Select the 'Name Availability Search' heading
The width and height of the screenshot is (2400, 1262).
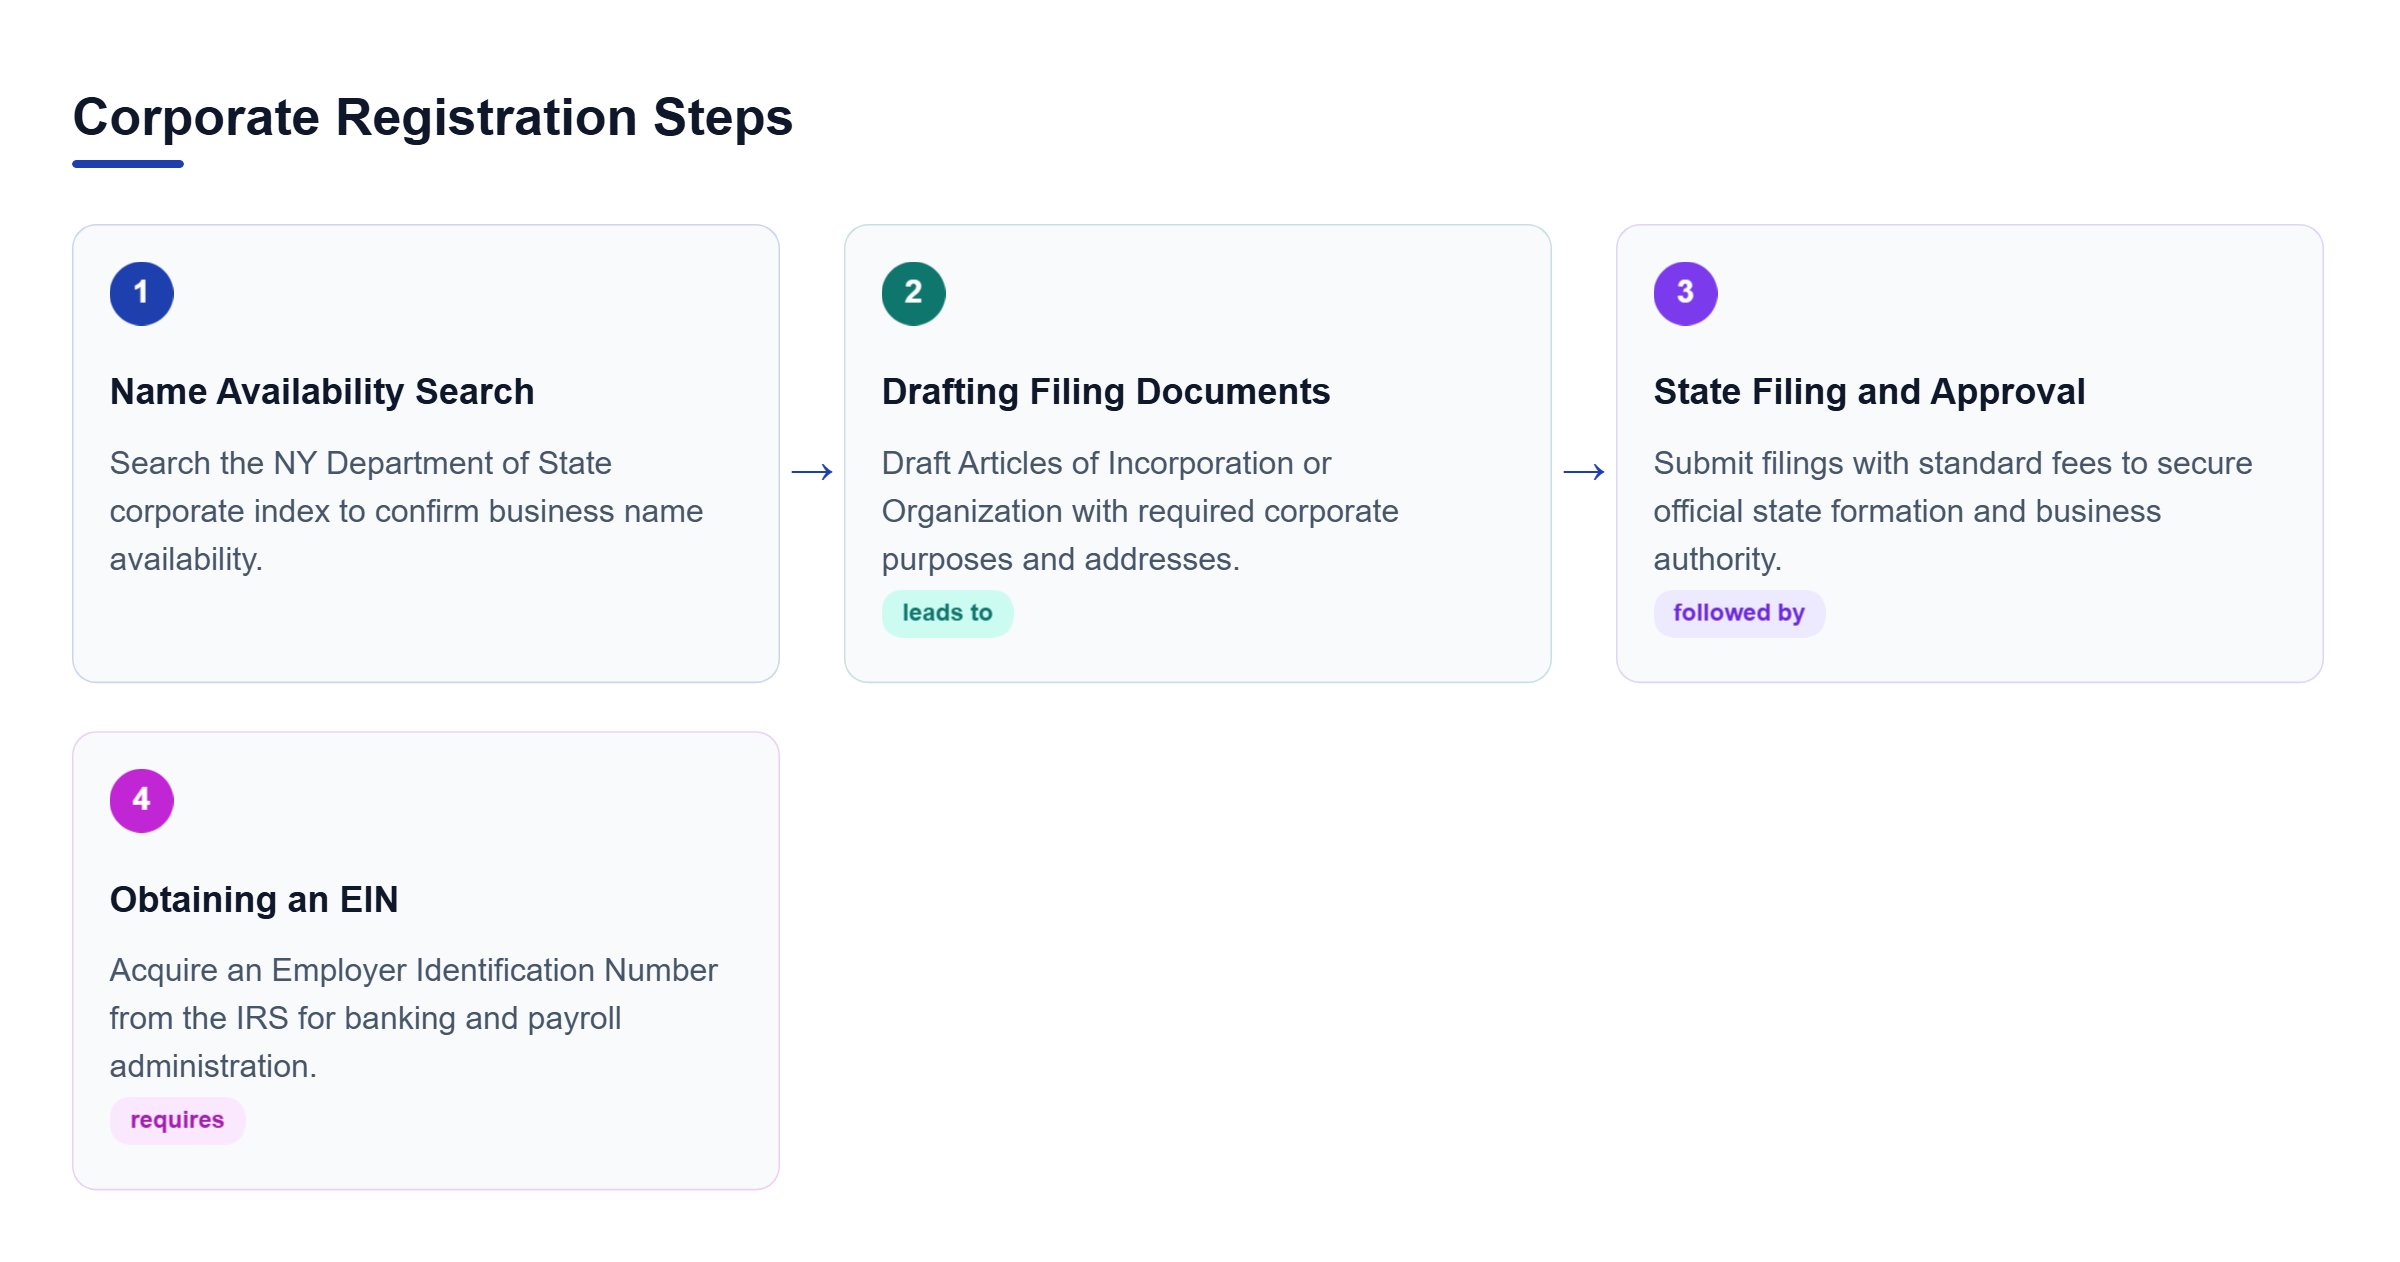pos(322,391)
